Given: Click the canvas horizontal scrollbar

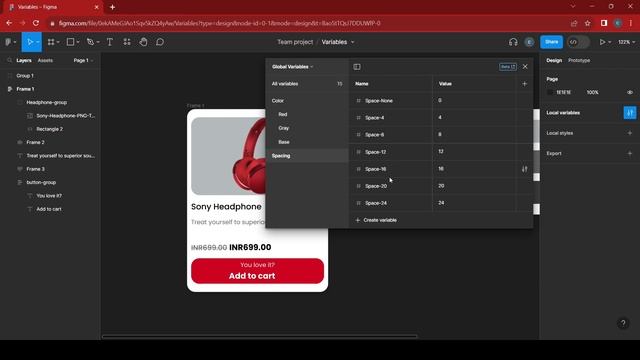Looking at the screenshot, I should click(x=260, y=337).
